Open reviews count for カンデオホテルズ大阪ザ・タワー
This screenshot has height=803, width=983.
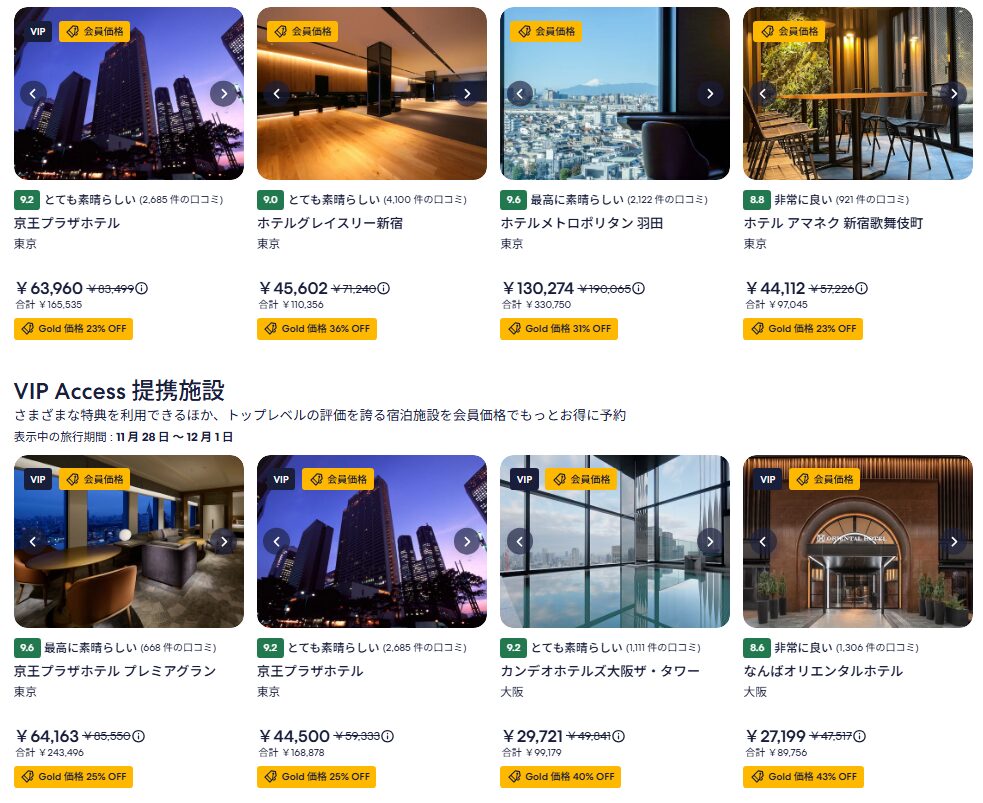tap(663, 648)
